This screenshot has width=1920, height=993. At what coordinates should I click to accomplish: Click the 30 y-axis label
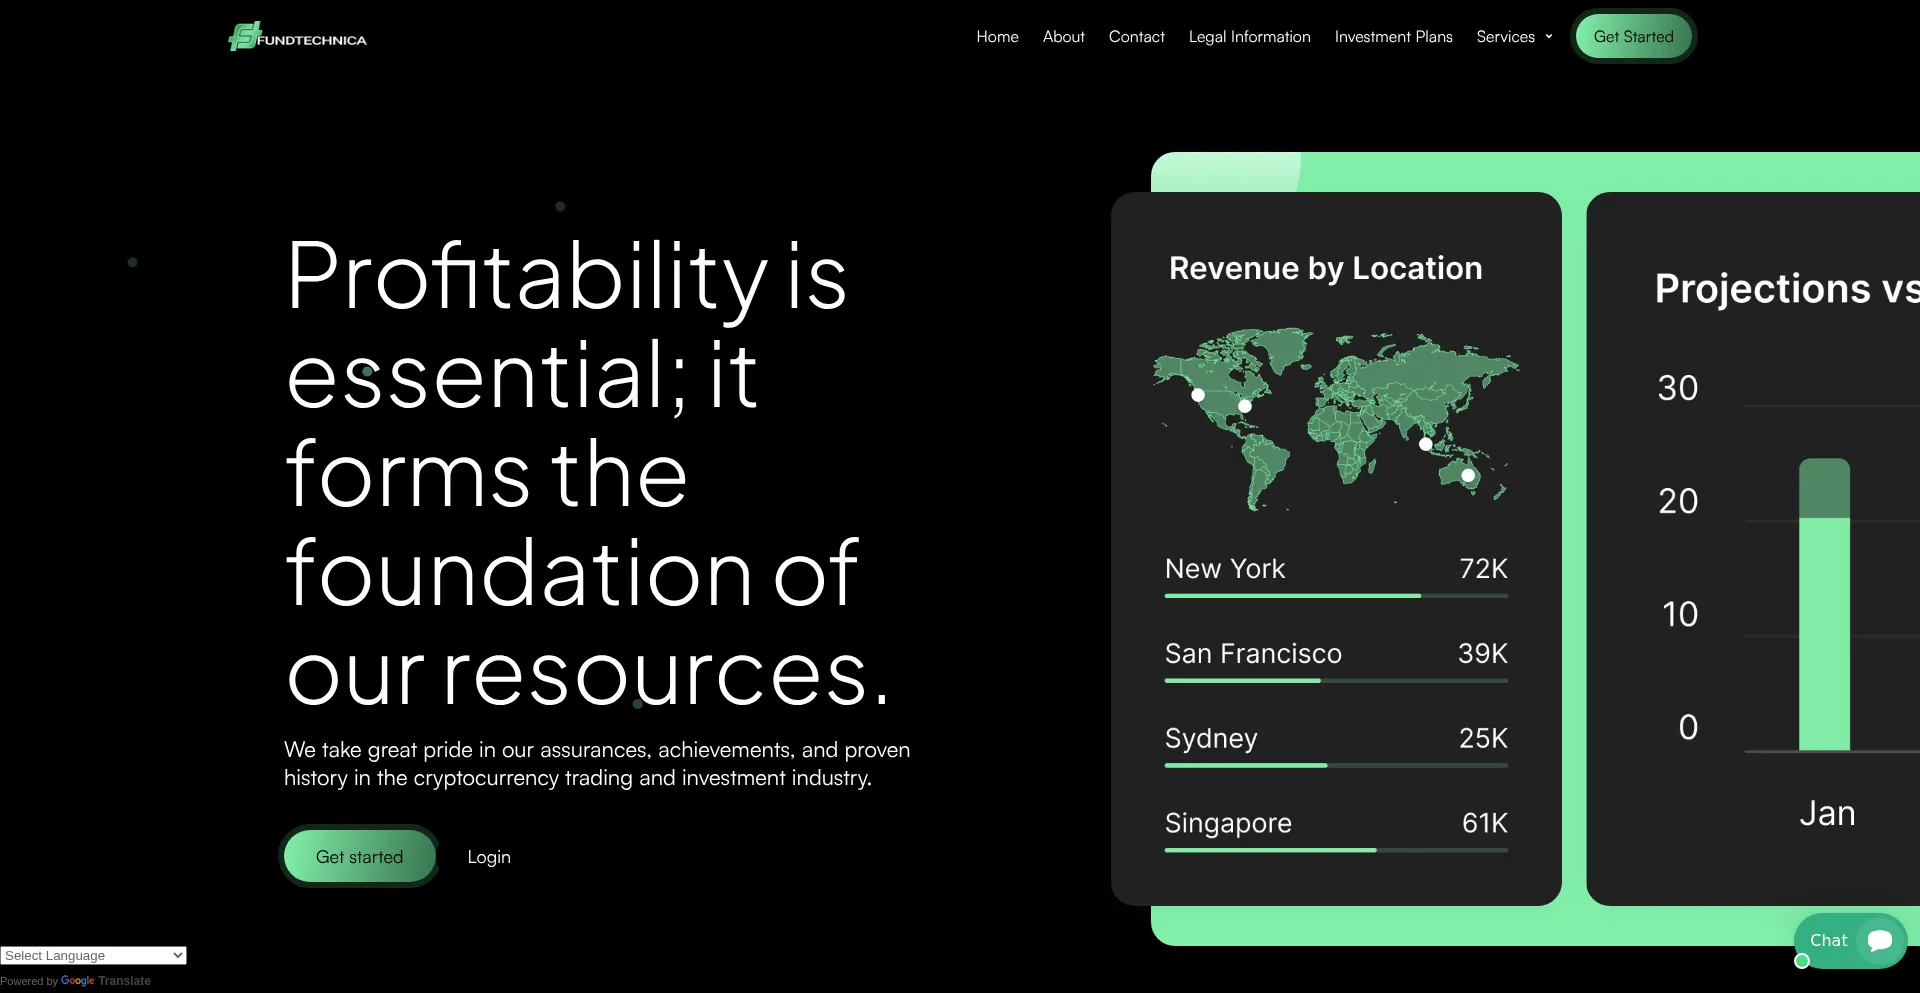pyautogui.click(x=1678, y=388)
